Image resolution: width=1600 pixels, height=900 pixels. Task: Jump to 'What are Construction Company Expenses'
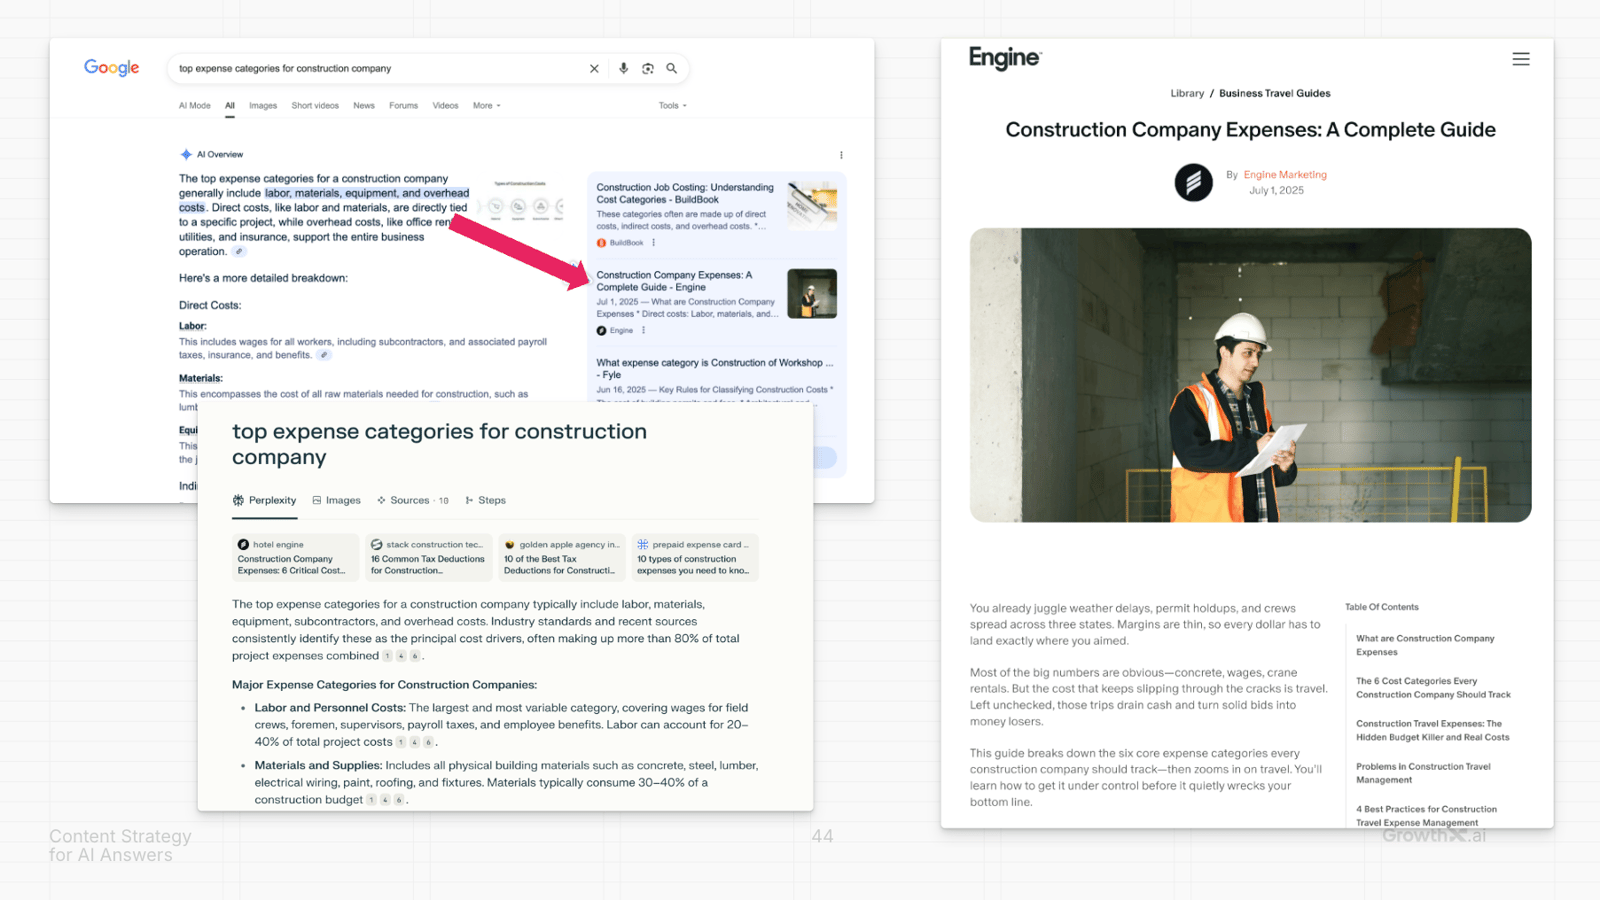1425,645
